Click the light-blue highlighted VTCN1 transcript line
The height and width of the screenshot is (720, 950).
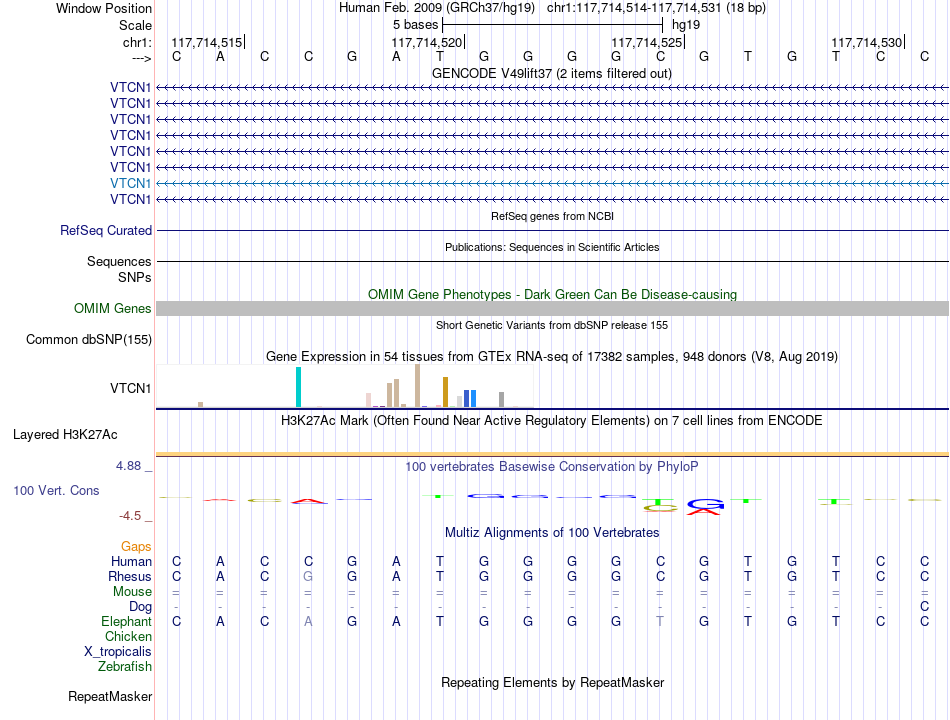pyautogui.click(x=553, y=183)
